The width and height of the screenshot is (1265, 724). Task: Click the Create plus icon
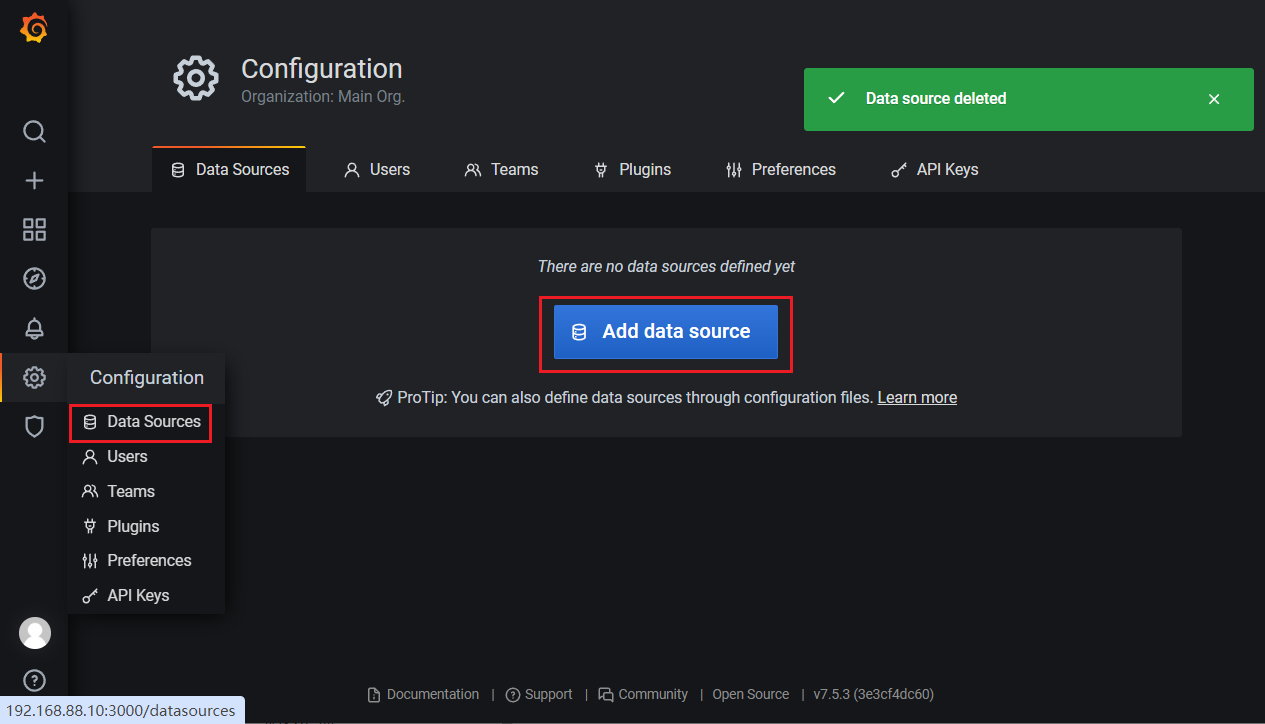[x=34, y=181]
